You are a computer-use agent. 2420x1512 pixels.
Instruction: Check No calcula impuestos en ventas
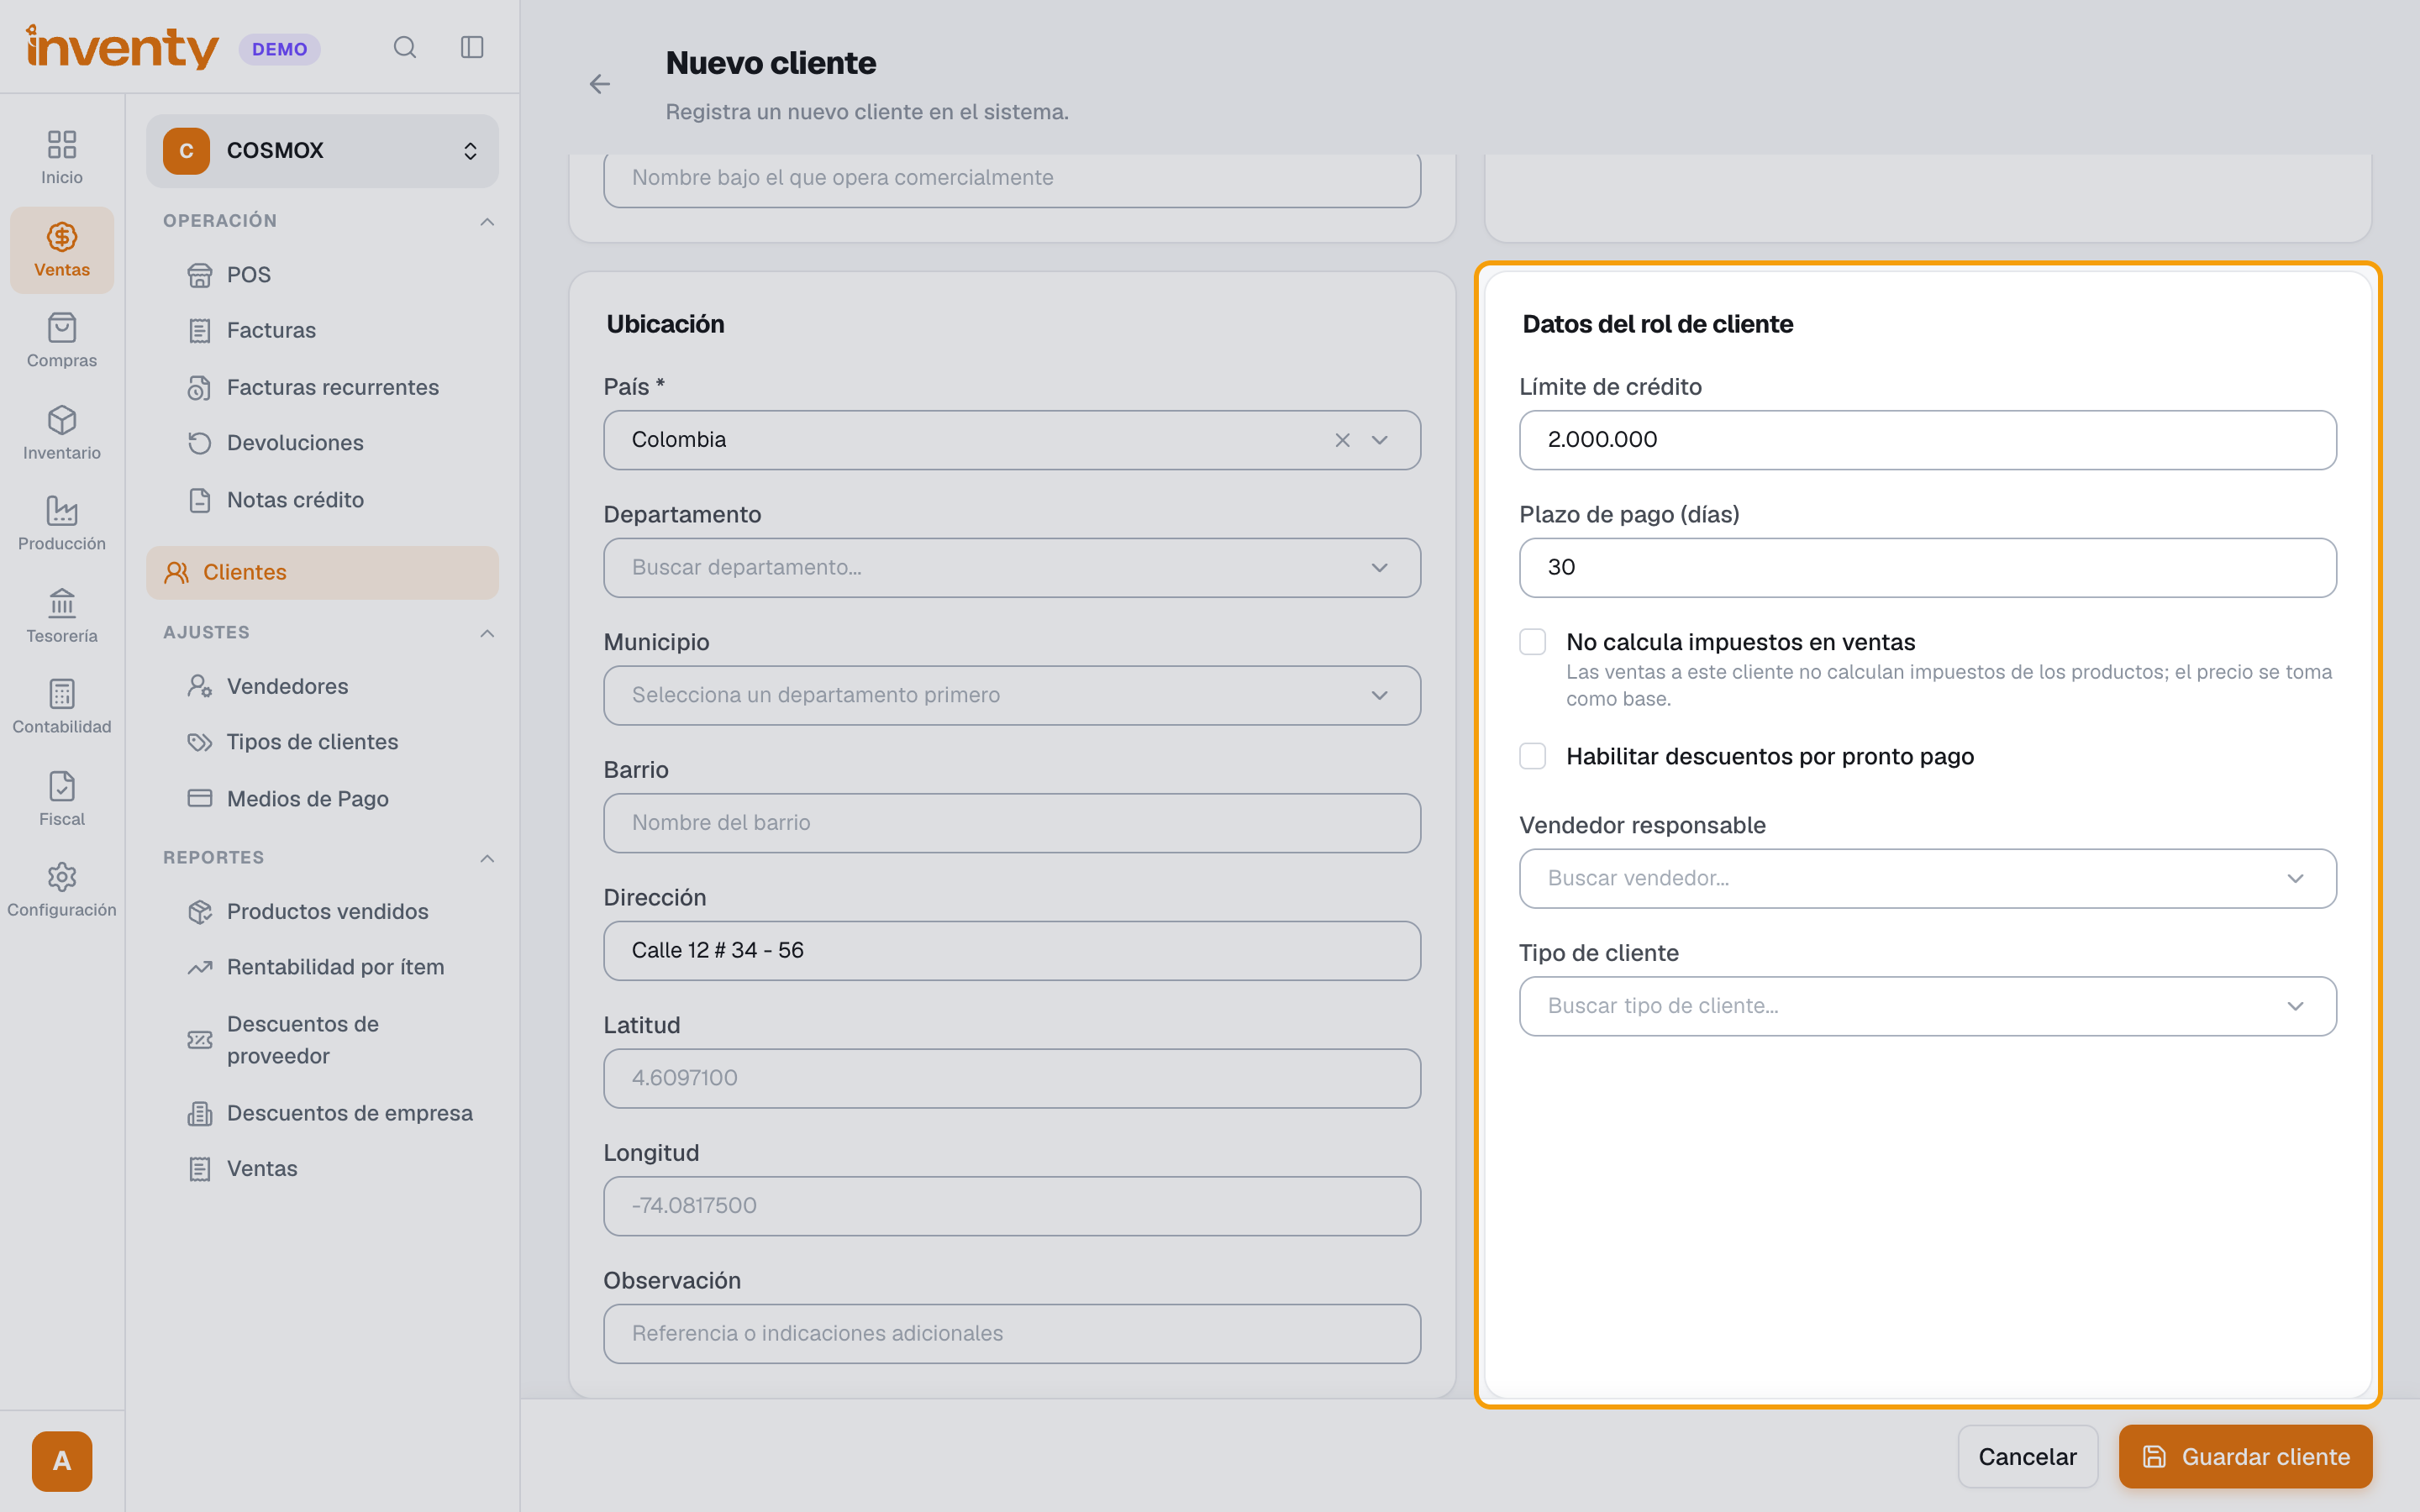(x=1532, y=642)
